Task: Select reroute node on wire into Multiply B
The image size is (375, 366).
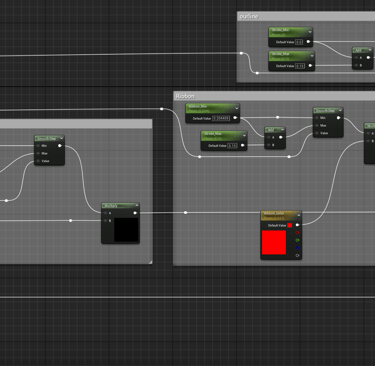Action: pyautogui.click(x=71, y=221)
